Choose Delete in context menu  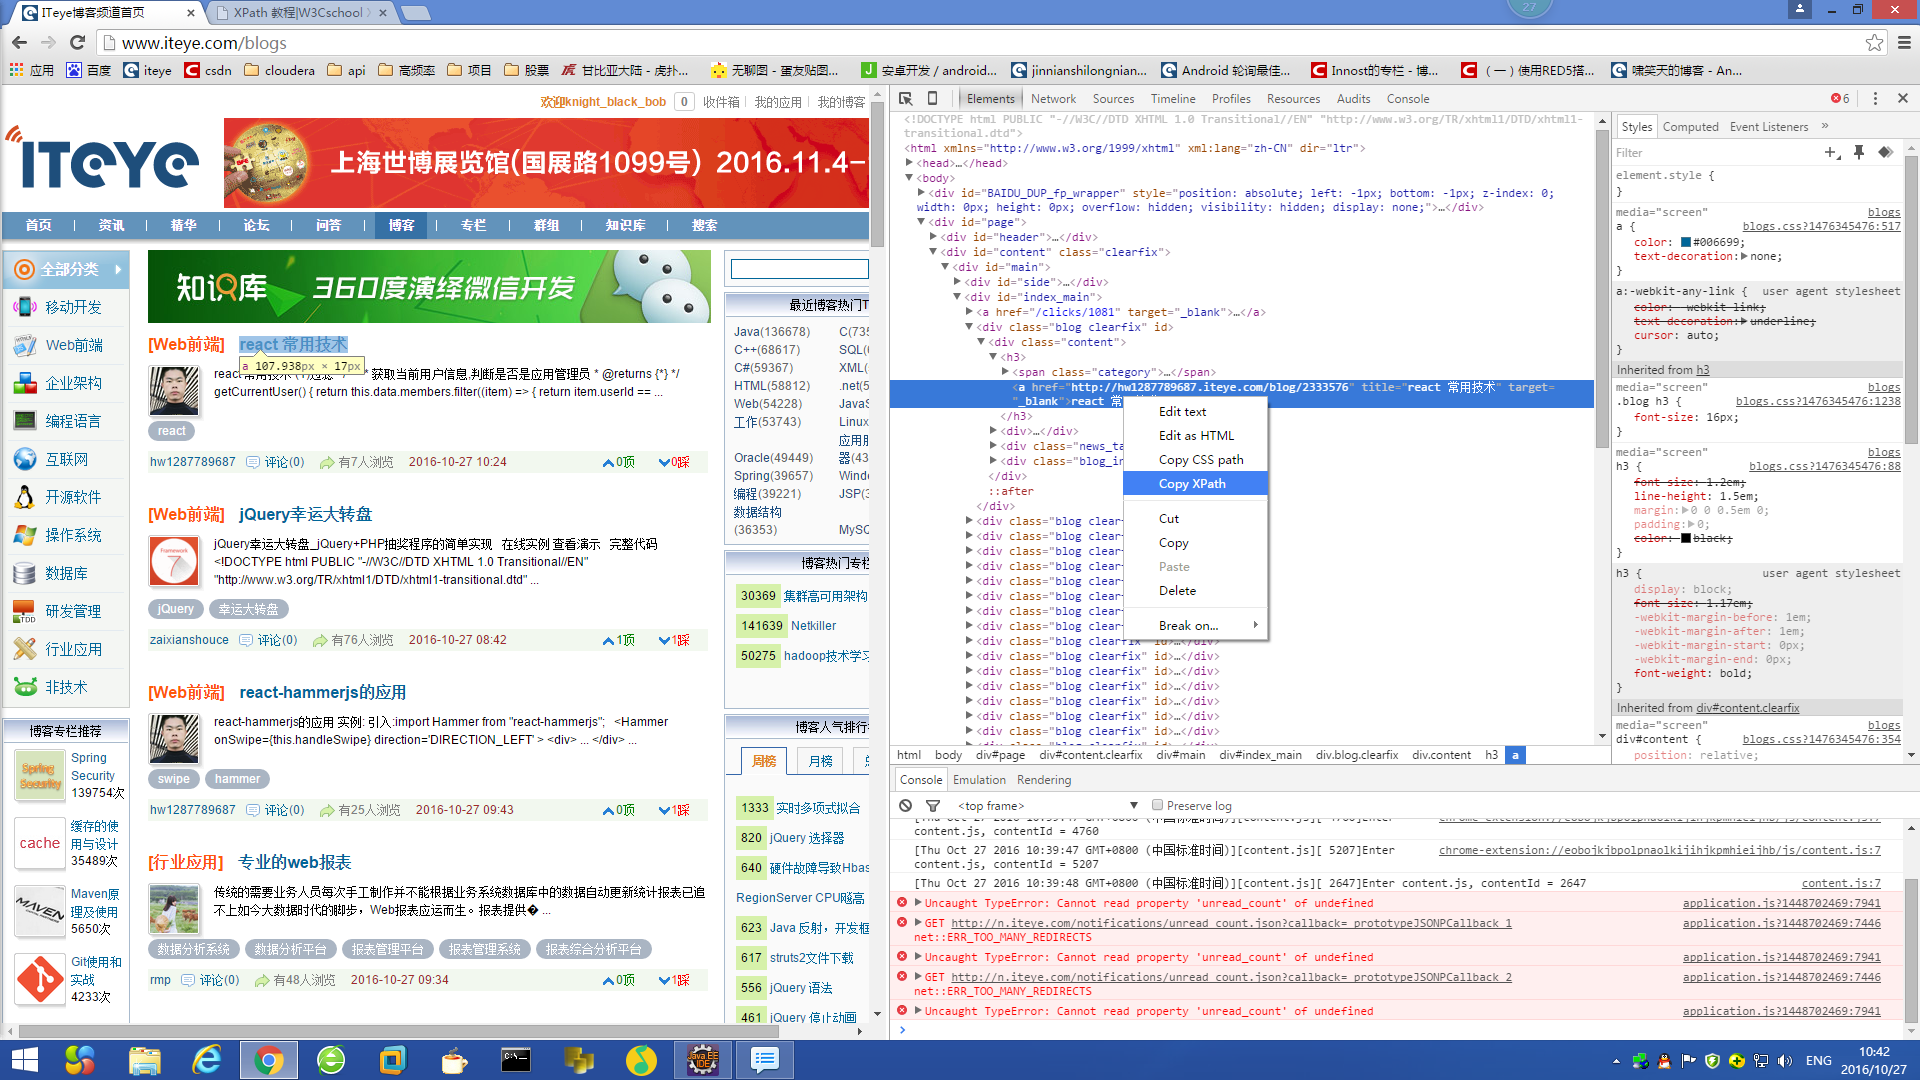point(1195,590)
